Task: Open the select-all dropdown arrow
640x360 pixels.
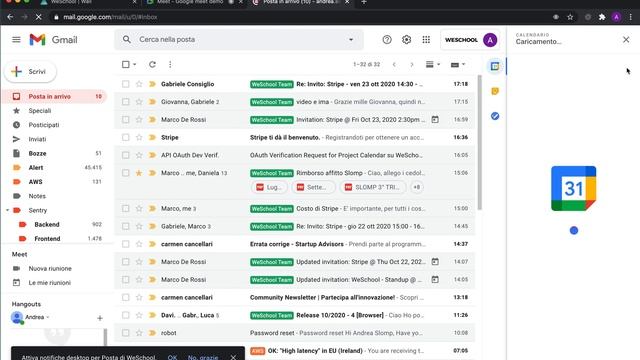Action: click(x=134, y=64)
